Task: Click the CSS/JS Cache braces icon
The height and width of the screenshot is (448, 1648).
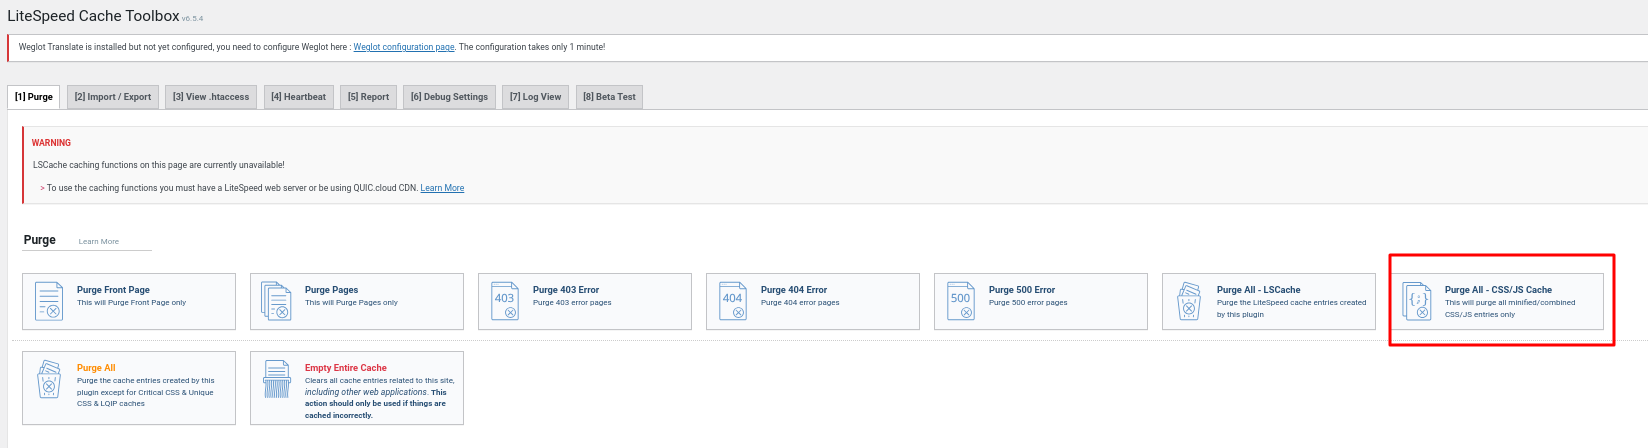Action: (x=1417, y=301)
